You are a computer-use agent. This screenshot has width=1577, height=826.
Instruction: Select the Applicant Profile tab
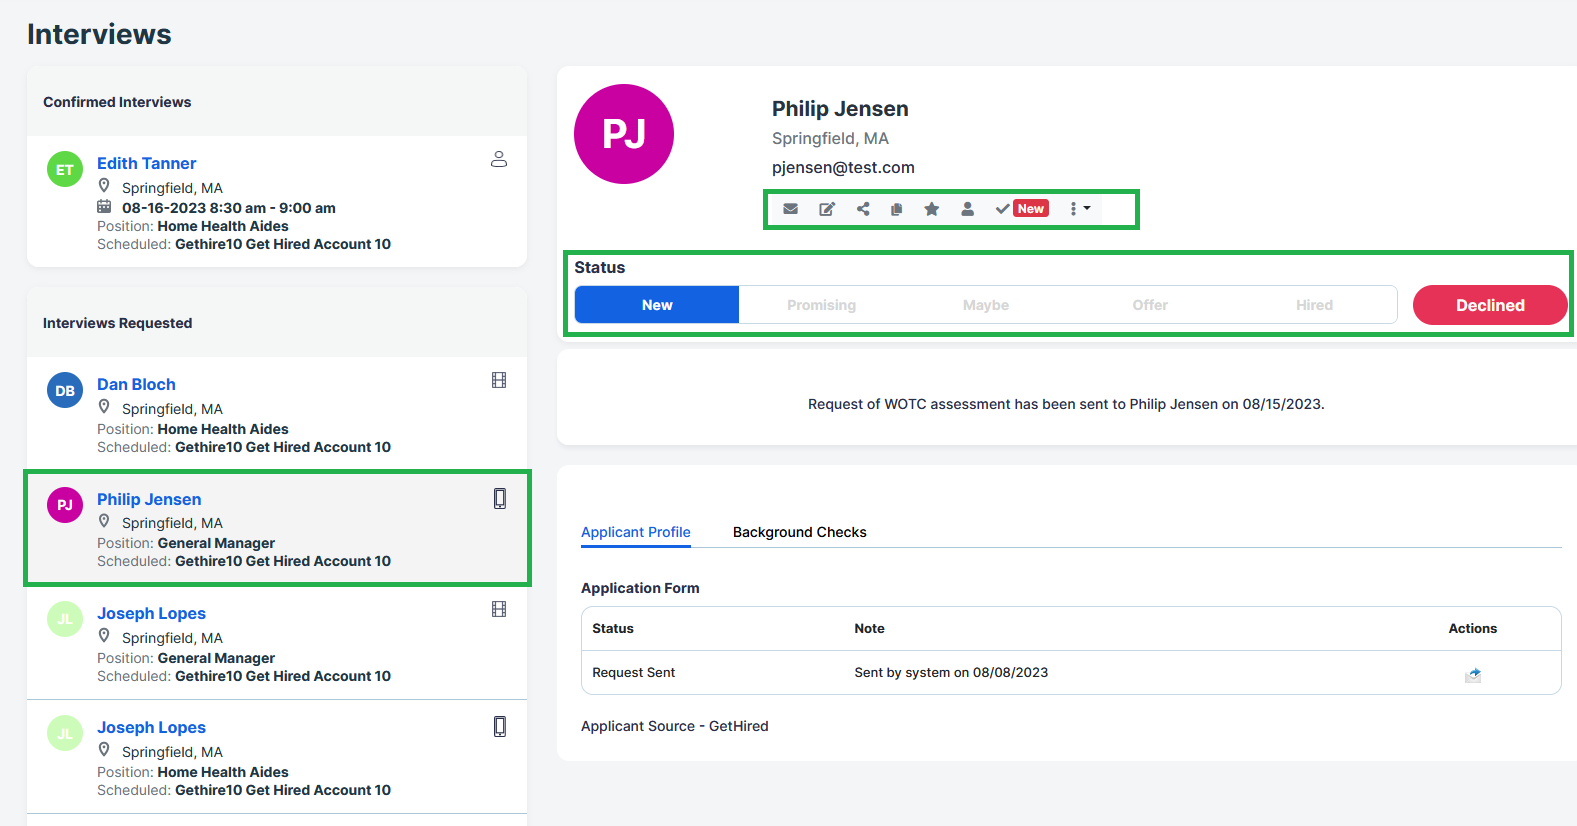click(635, 532)
